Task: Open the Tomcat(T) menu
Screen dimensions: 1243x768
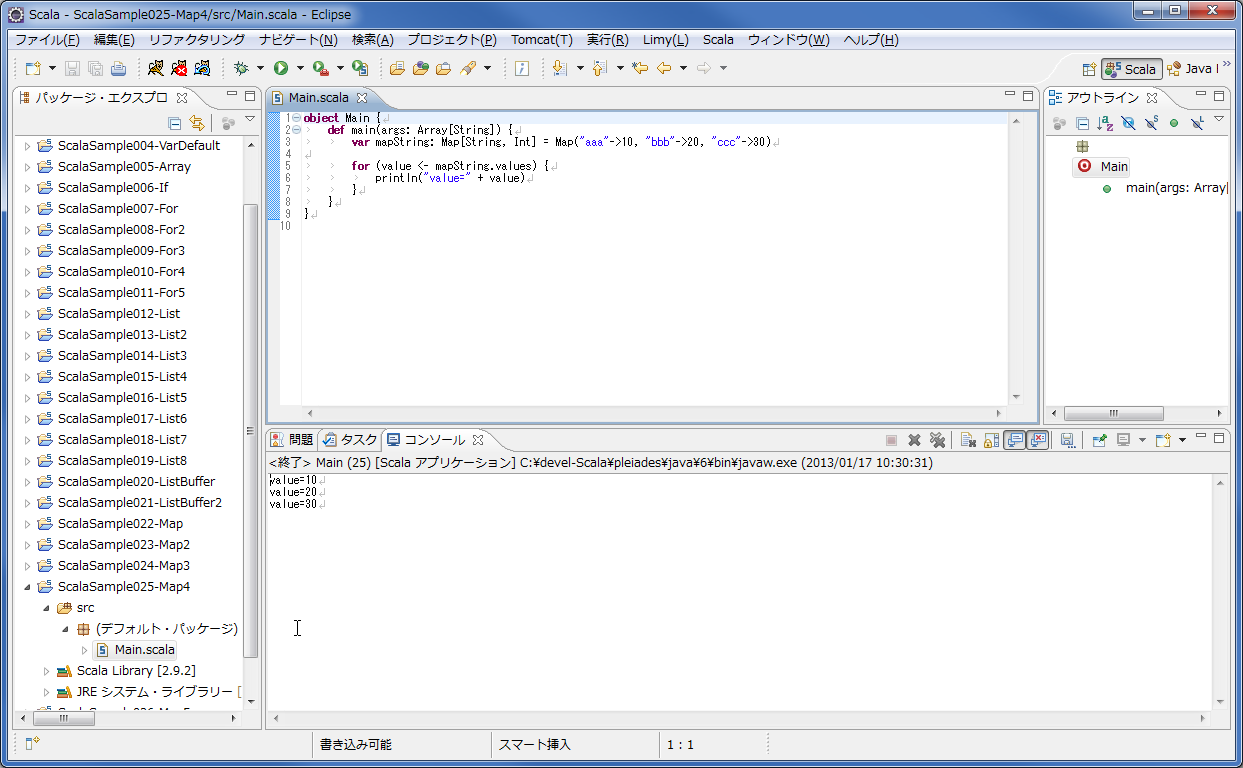Action: (x=540, y=40)
